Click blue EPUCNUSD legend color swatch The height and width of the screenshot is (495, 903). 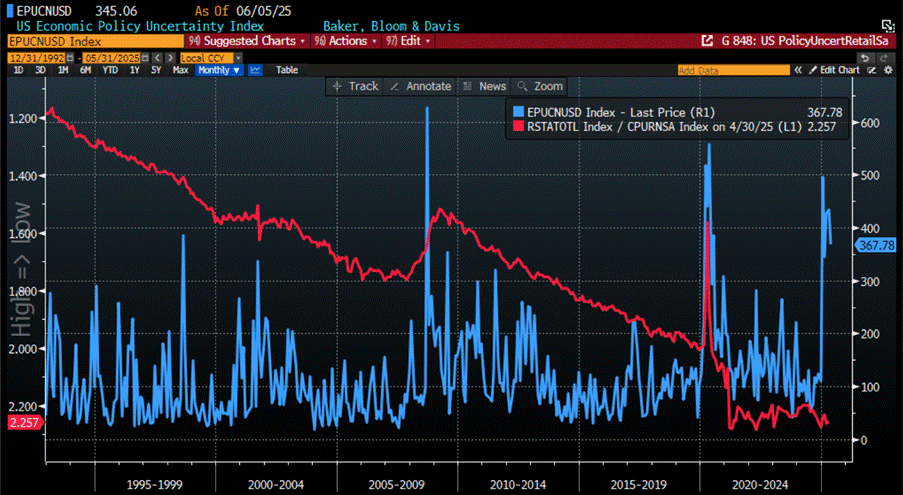518,112
